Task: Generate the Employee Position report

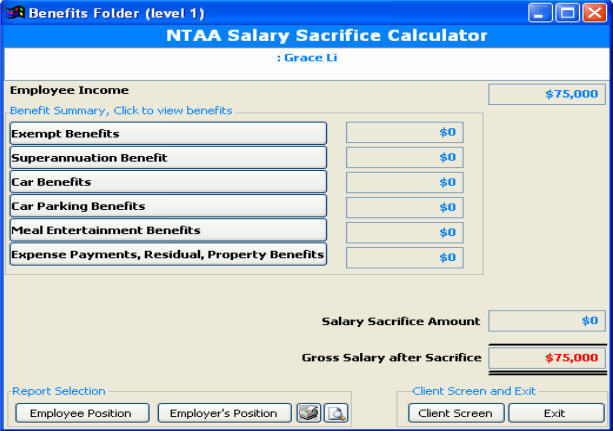Action: click(81, 413)
